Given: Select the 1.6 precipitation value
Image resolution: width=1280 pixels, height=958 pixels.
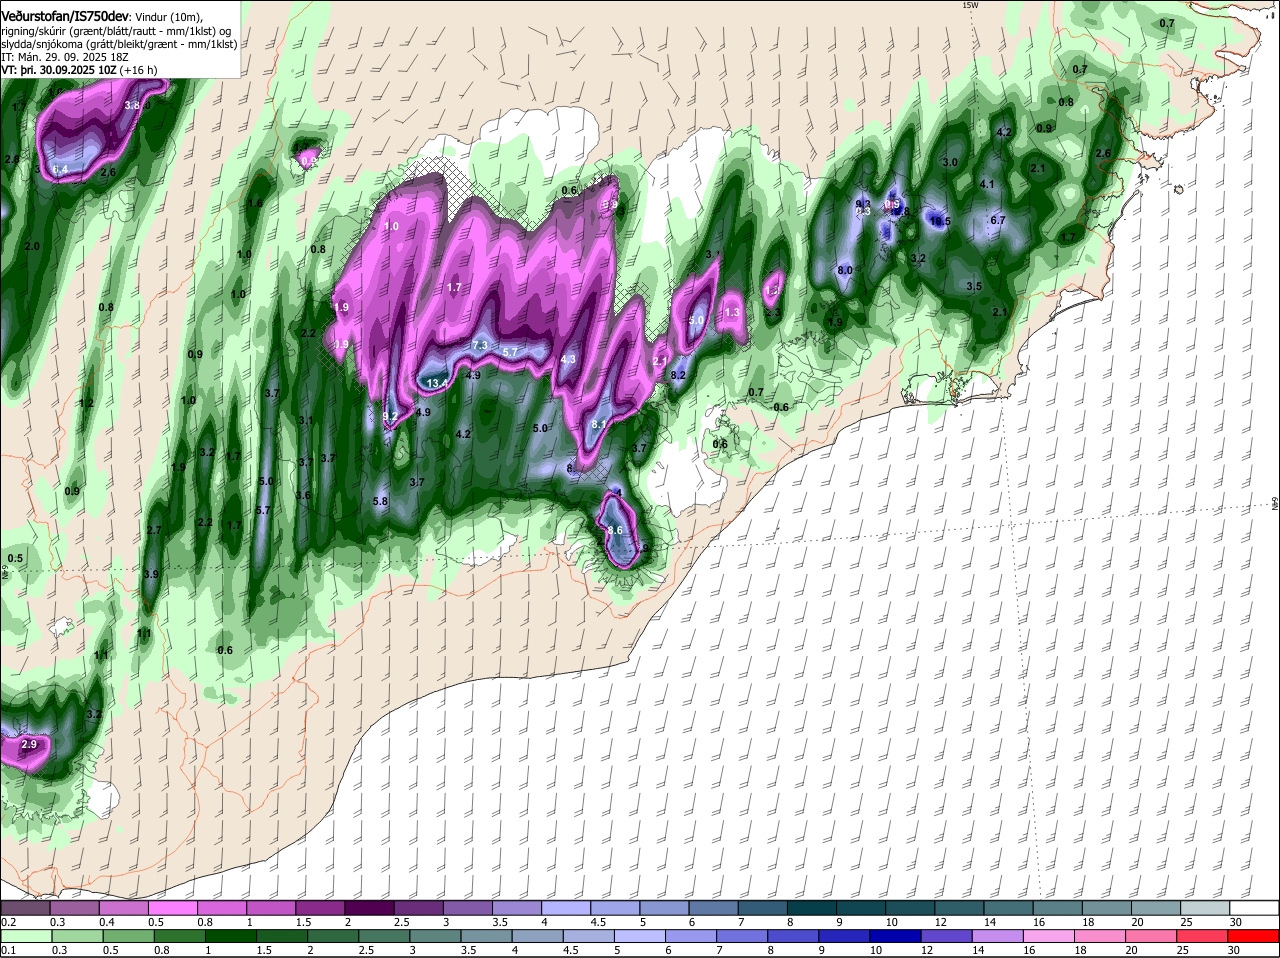Looking at the screenshot, I should pos(255,203).
